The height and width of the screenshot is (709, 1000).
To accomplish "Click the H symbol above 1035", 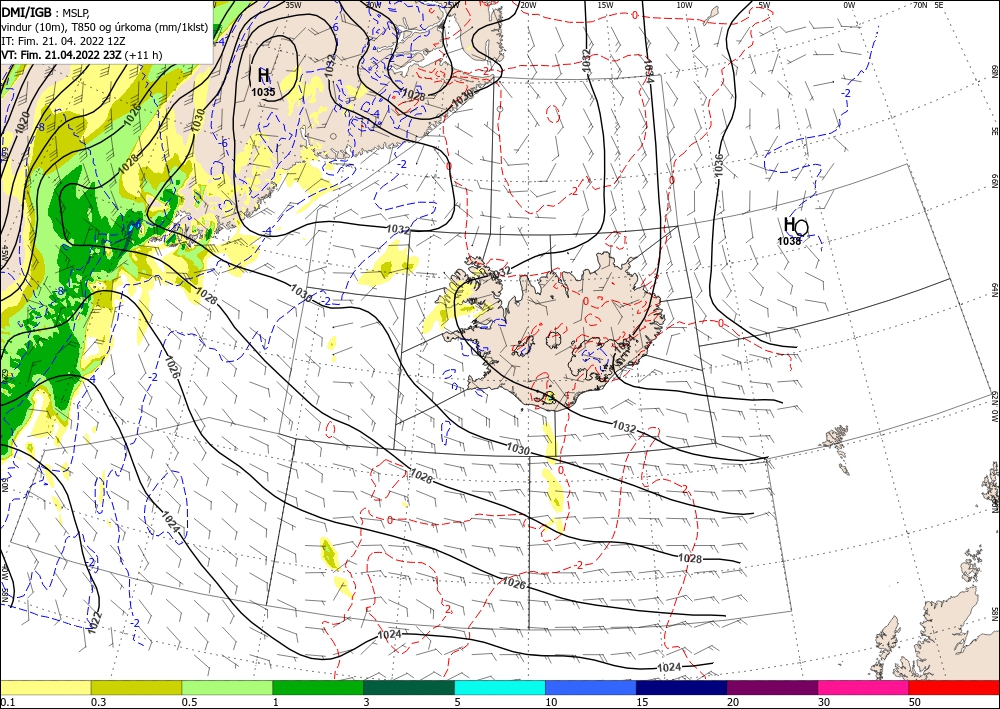I will click(x=263, y=75).
